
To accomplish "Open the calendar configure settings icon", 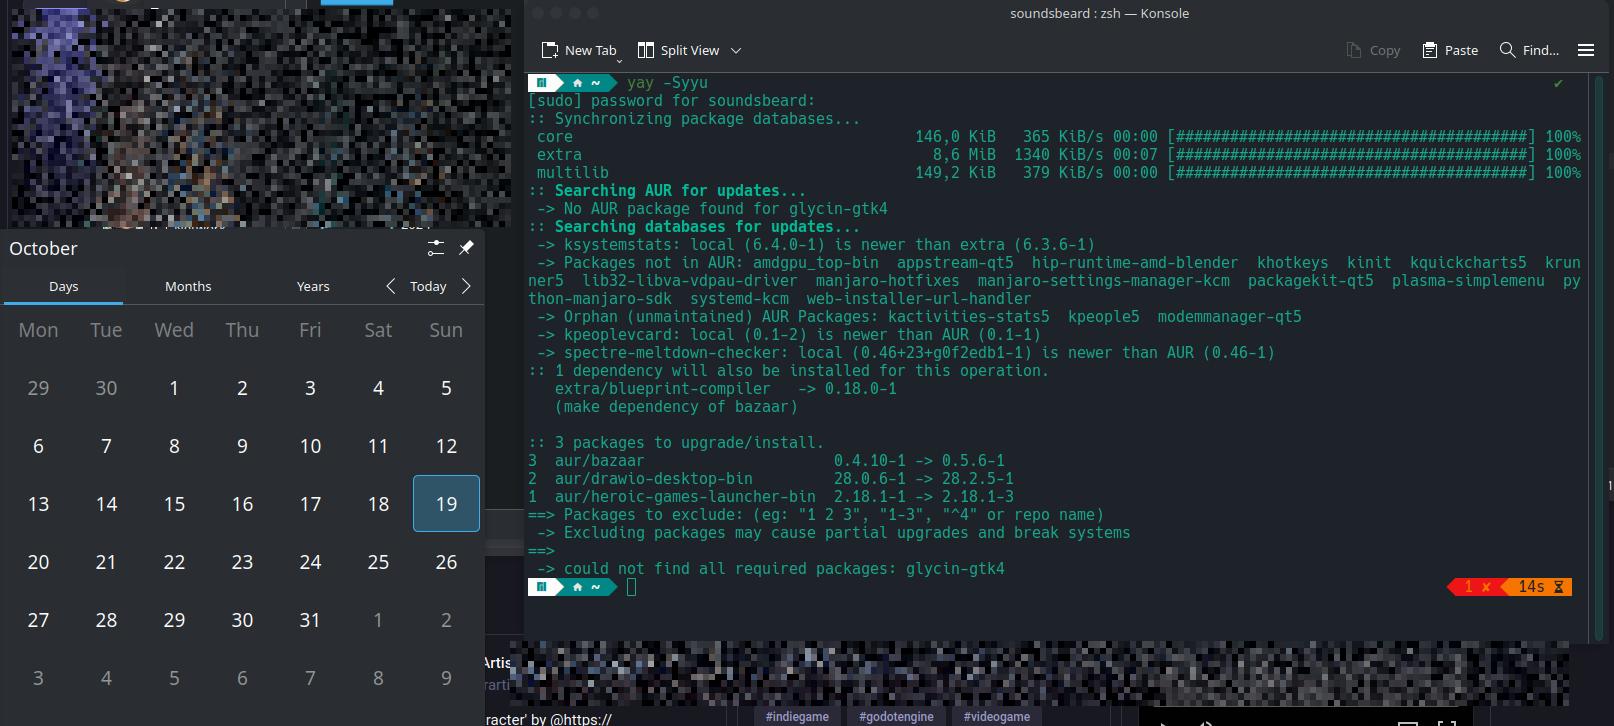I will 435,248.
